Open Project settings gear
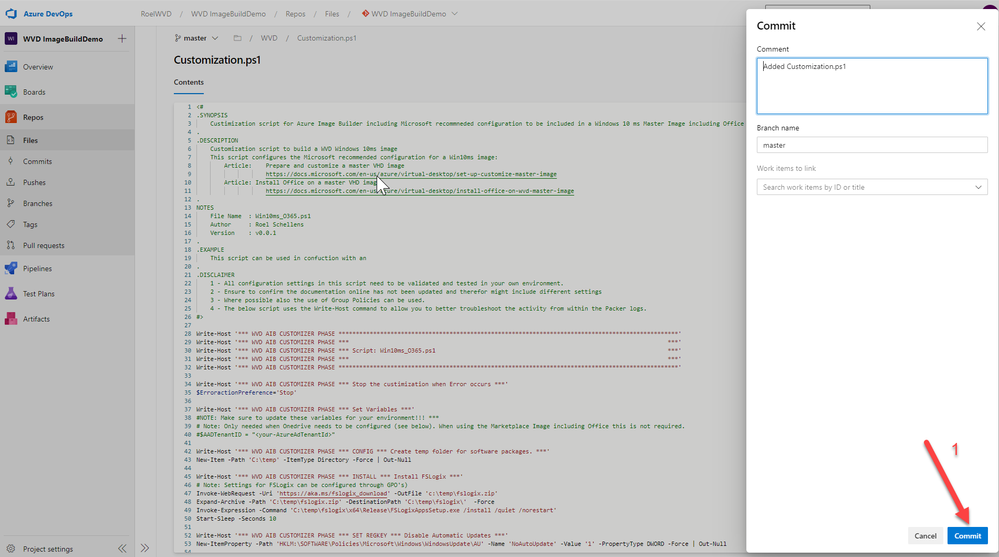This screenshot has width=999, height=557. (11, 548)
